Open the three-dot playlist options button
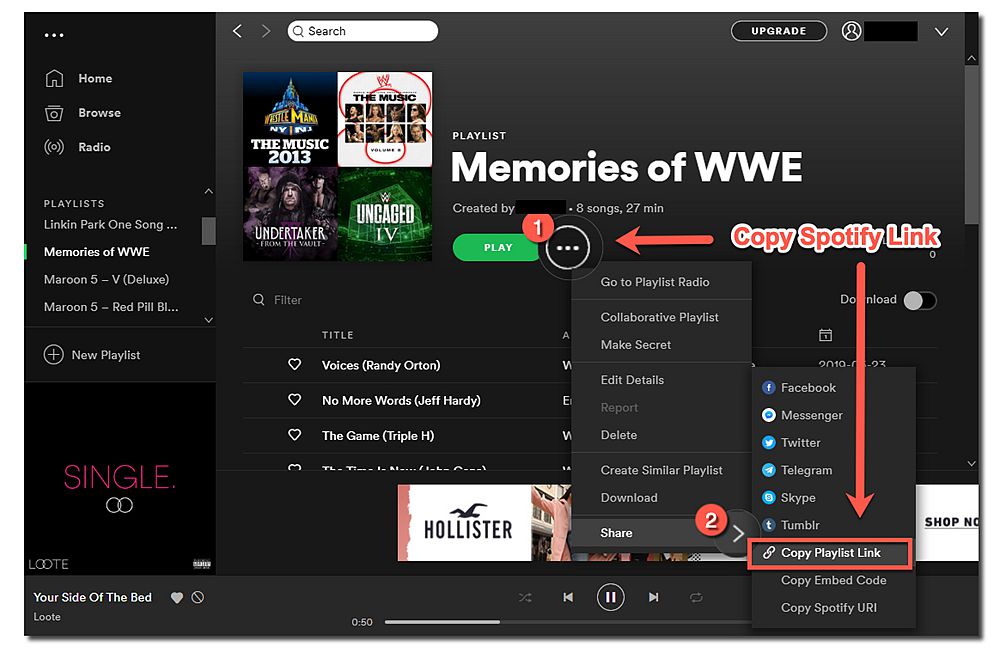The image size is (1000, 653). point(567,248)
